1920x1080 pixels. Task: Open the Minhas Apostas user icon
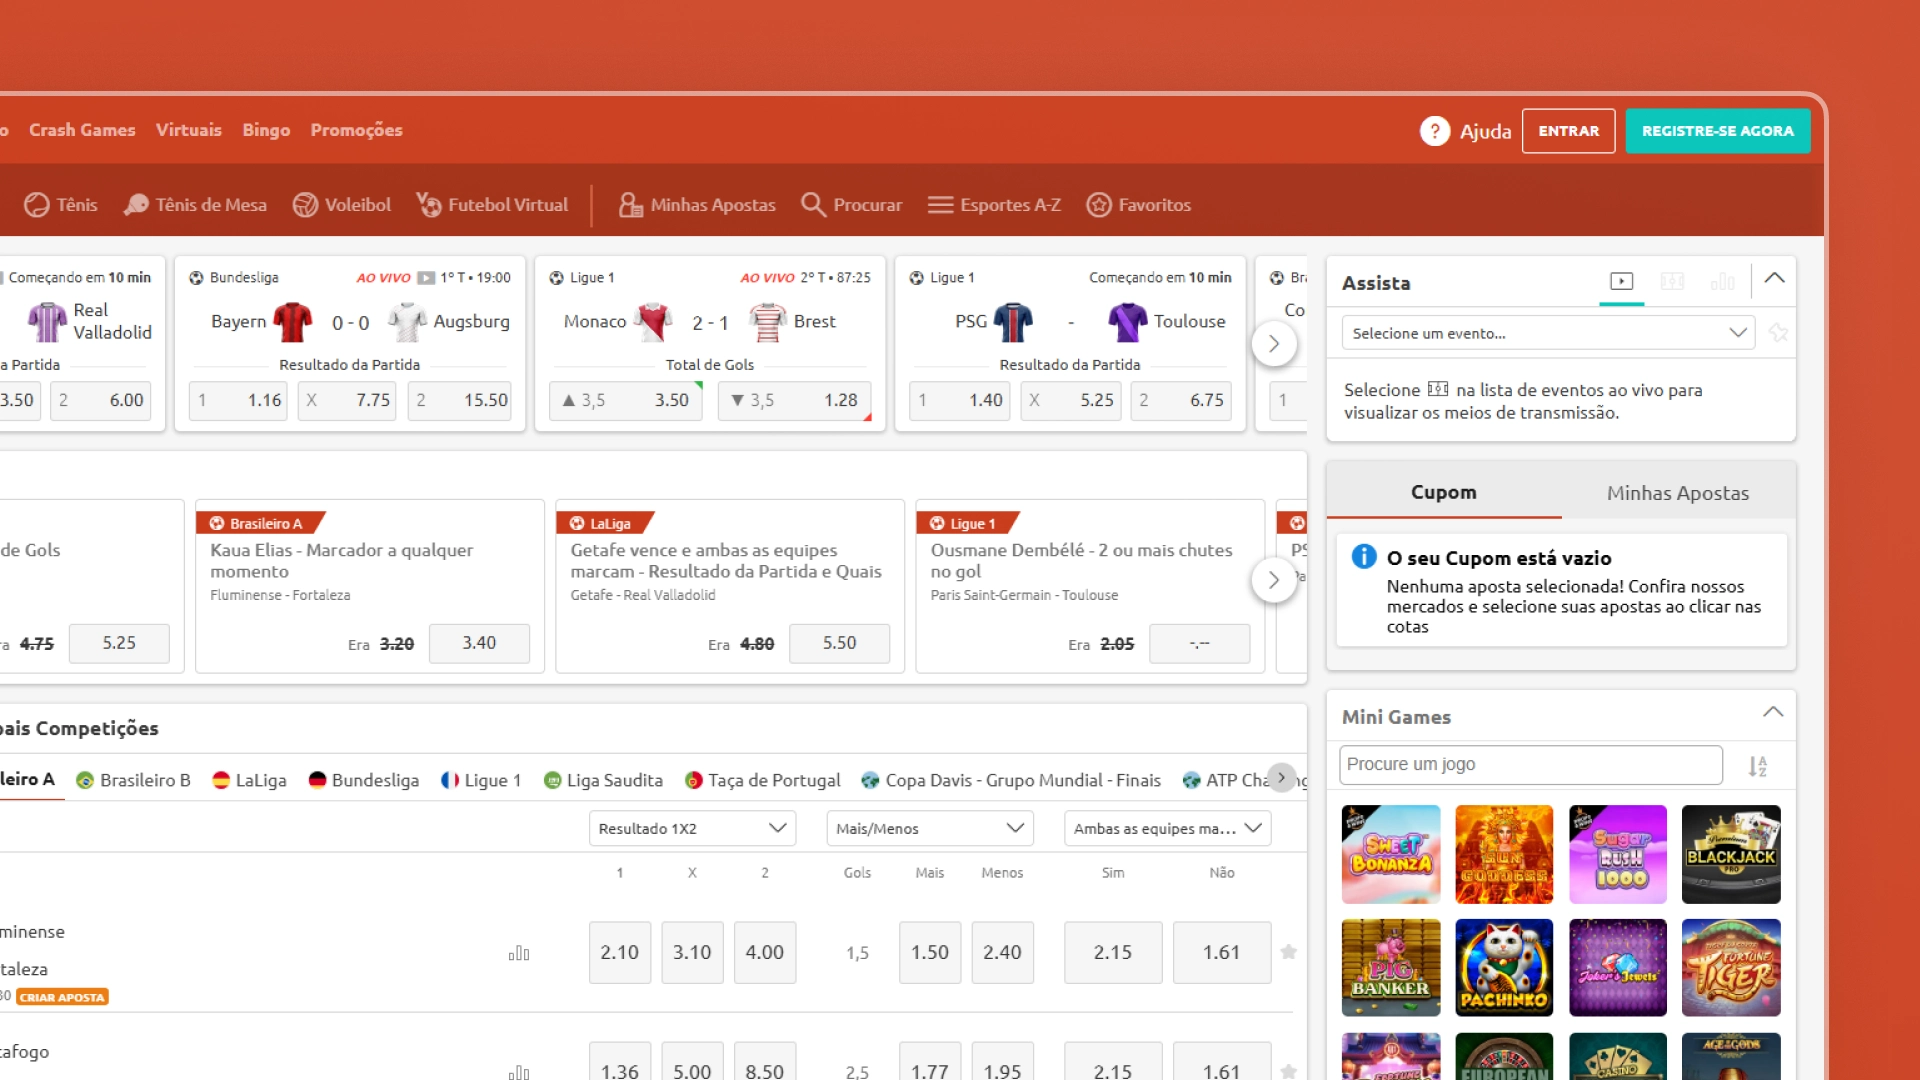coord(630,205)
